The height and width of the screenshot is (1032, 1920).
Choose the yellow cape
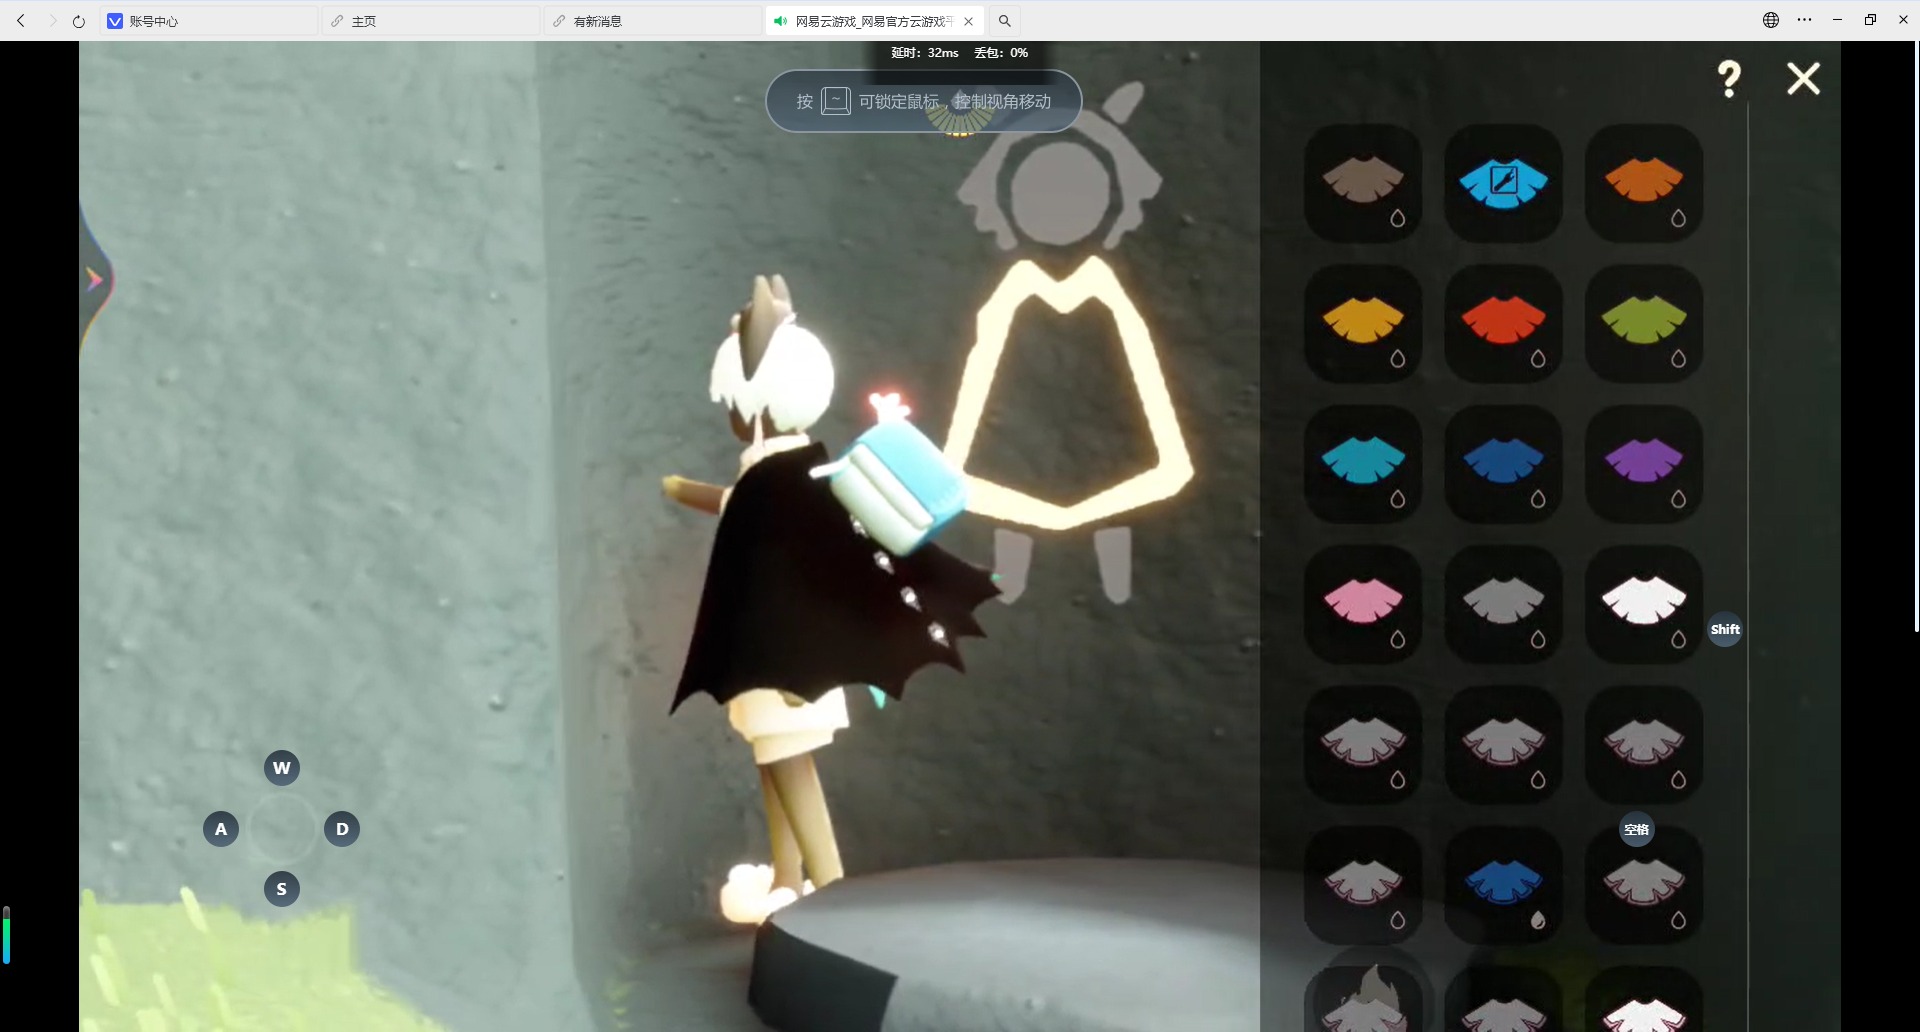[1363, 323]
